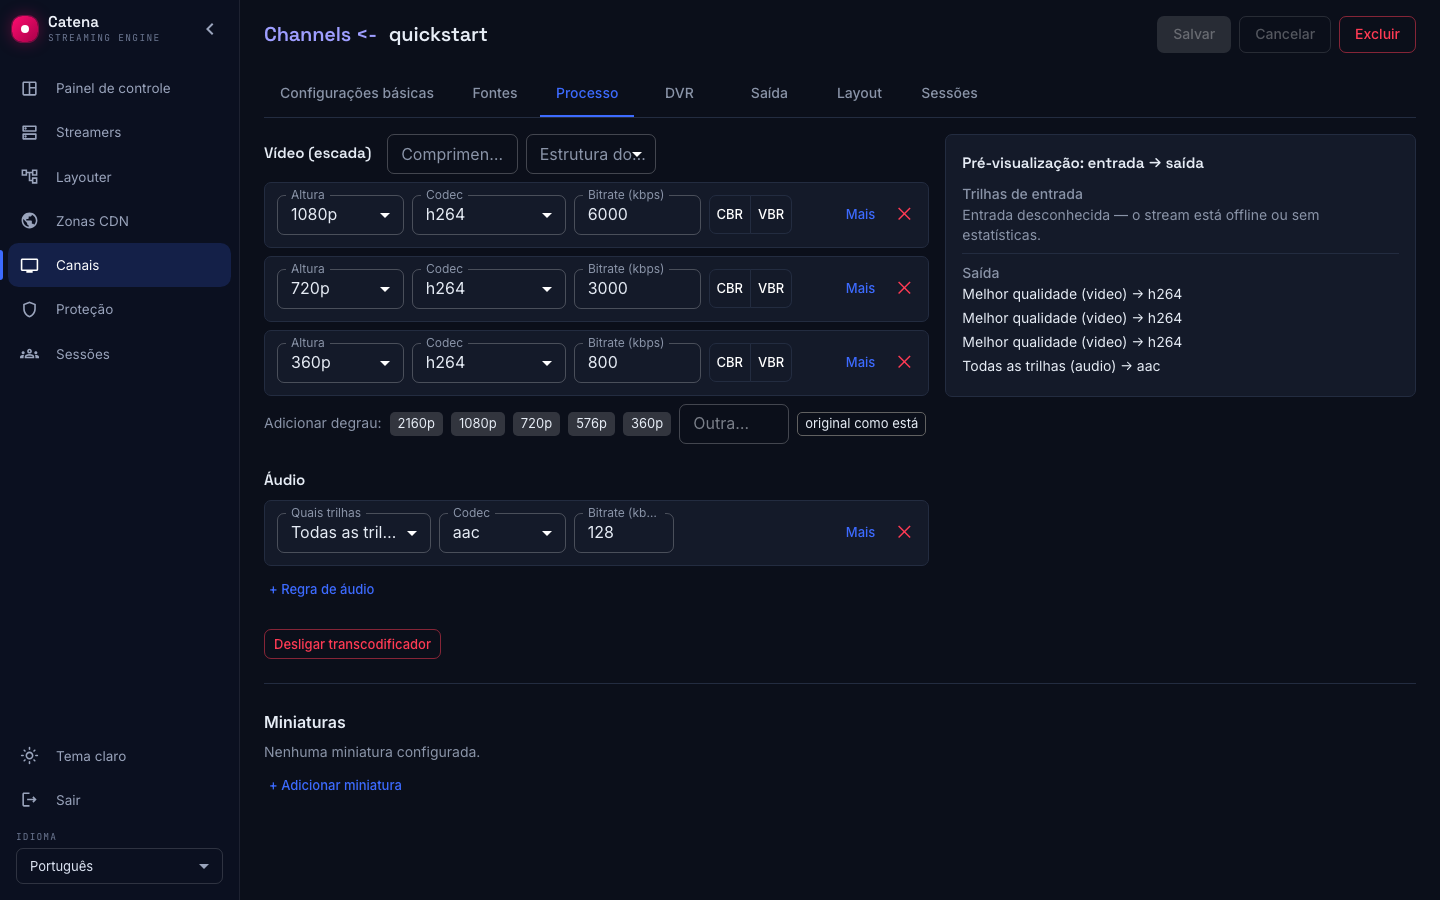Open the Altura dropdown showing 1080p

click(340, 214)
